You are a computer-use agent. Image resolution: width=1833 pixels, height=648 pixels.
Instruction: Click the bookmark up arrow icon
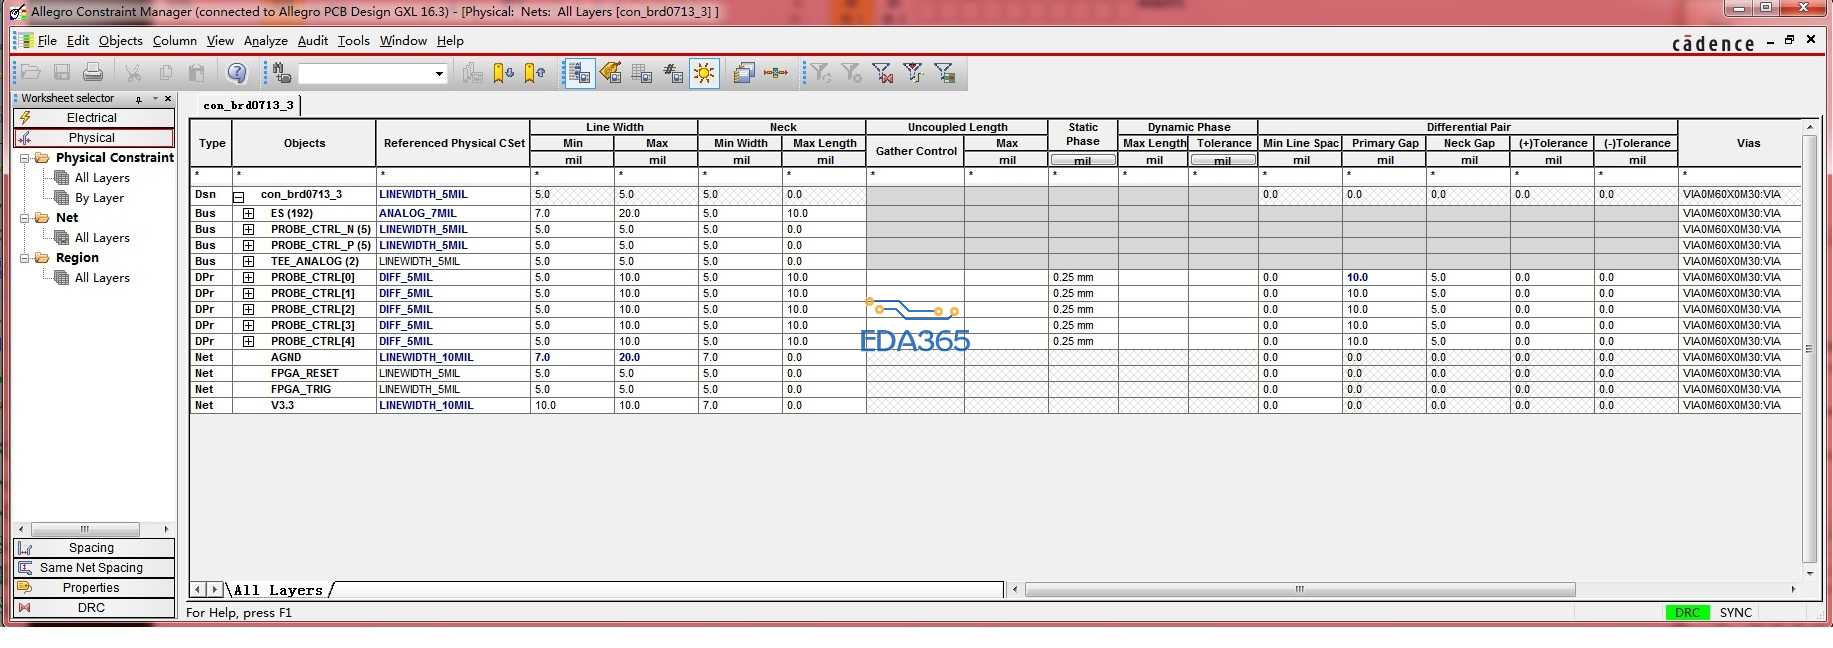tap(535, 73)
